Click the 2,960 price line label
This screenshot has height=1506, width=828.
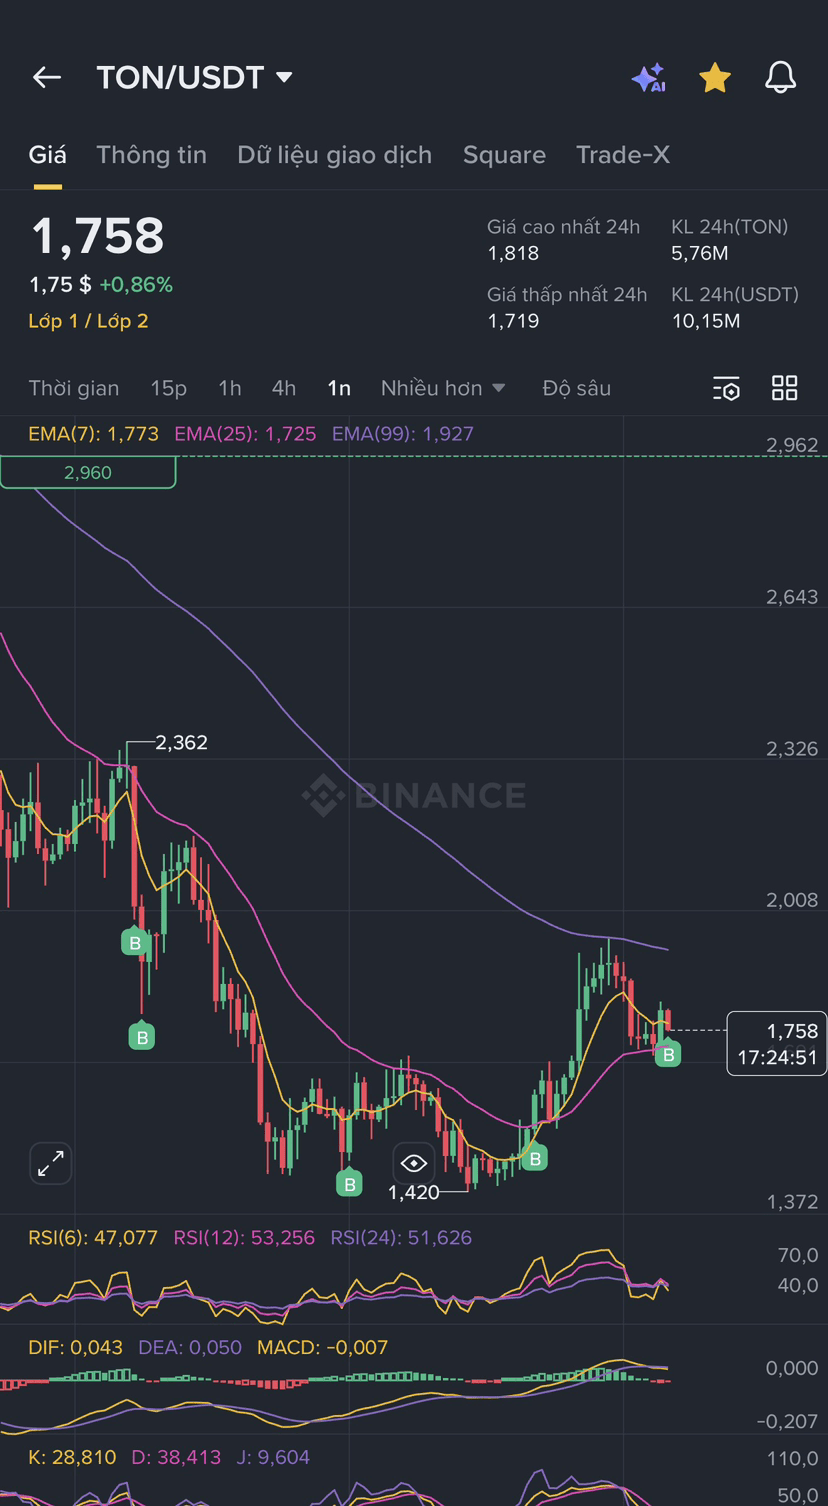[x=88, y=472]
